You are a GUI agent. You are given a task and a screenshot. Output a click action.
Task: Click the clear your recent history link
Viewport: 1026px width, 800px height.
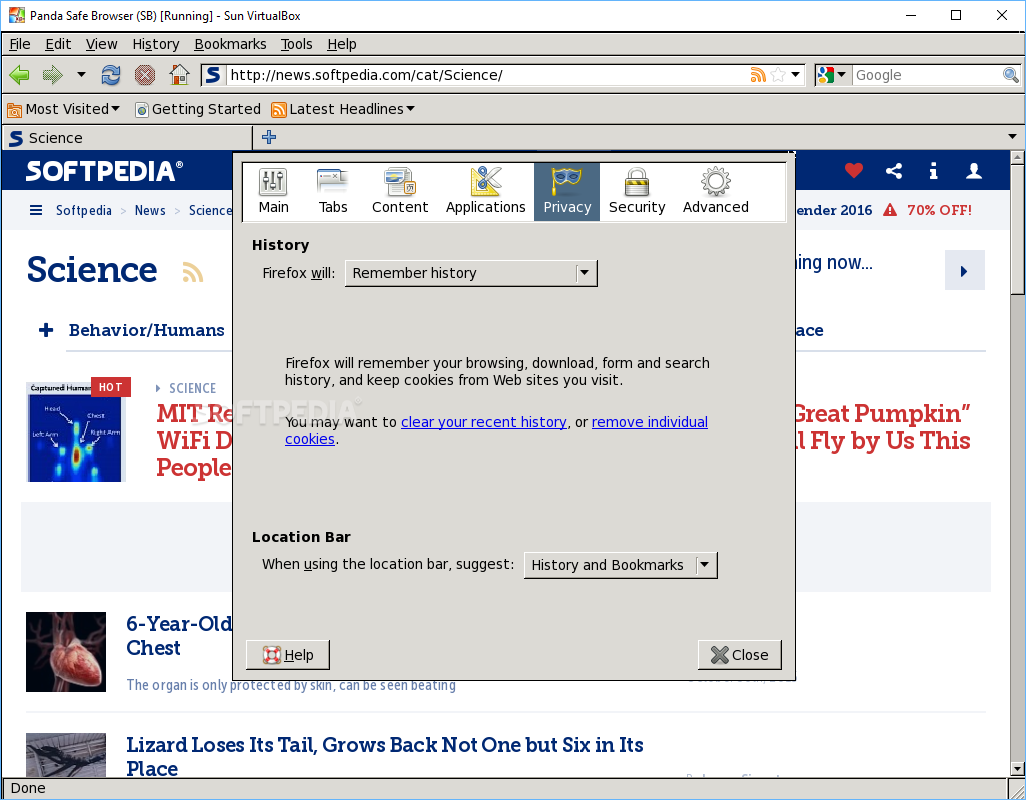(x=484, y=422)
